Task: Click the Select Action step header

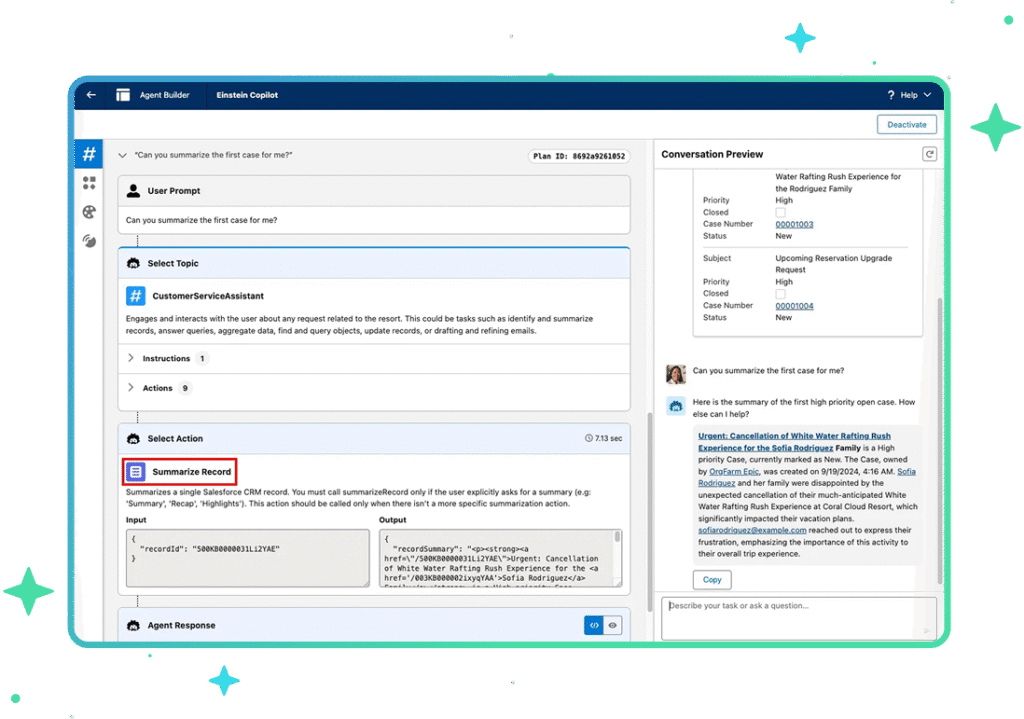Action: [374, 438]
